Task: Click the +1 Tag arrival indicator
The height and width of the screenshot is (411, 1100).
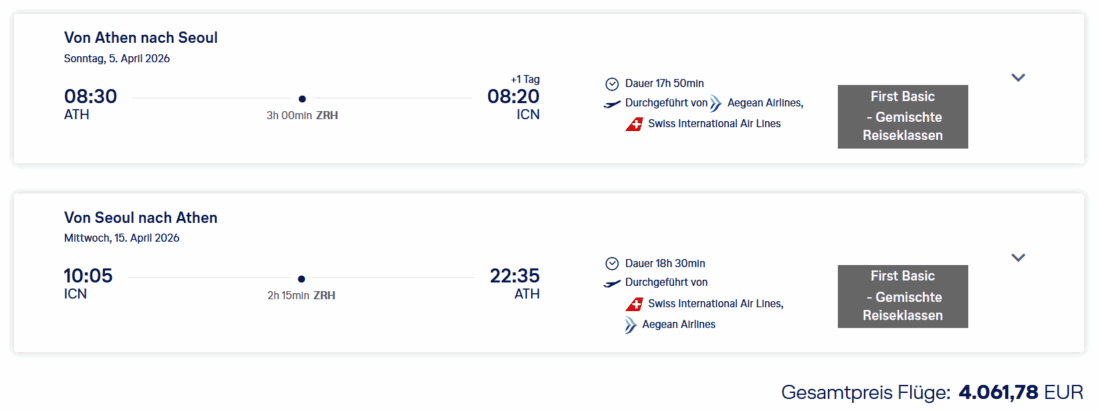Action: [524, 79]
